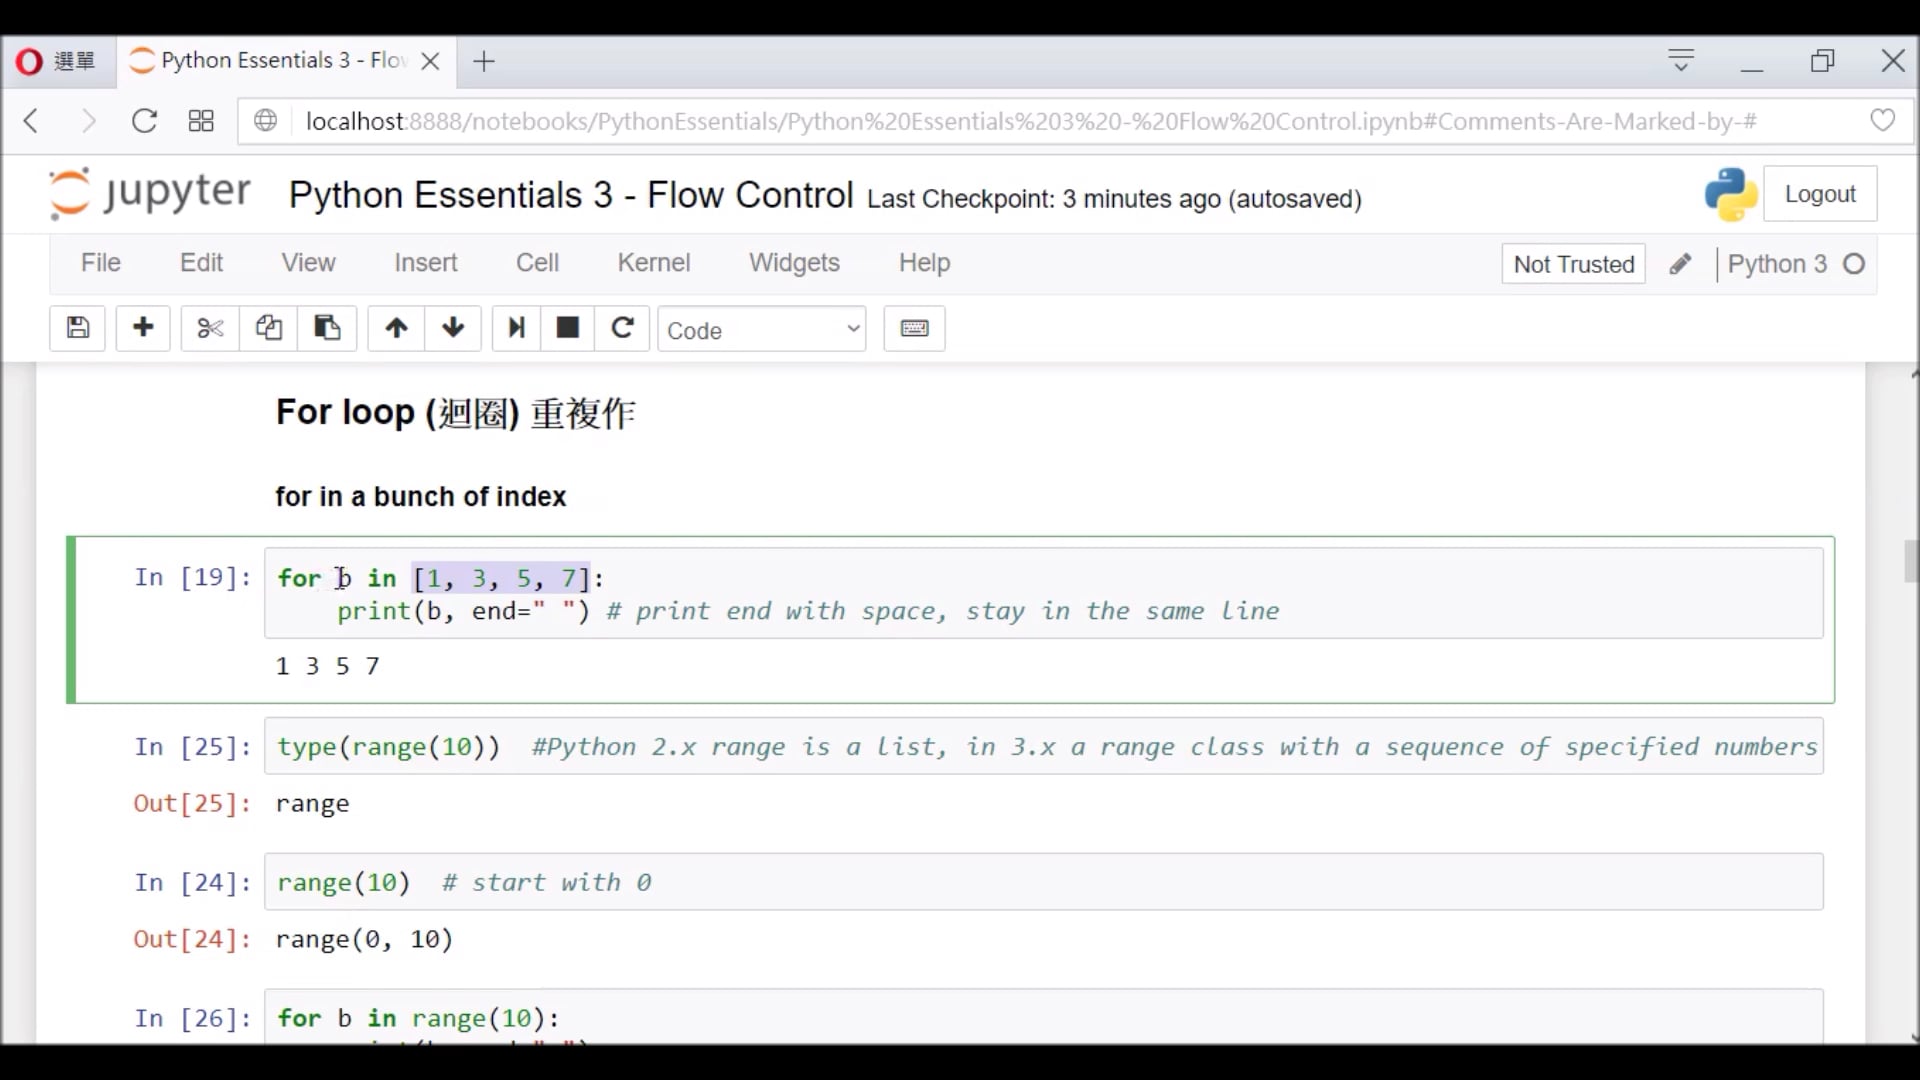Restart the kernel icon
Screen dimensions: 1920x1080
622,328
